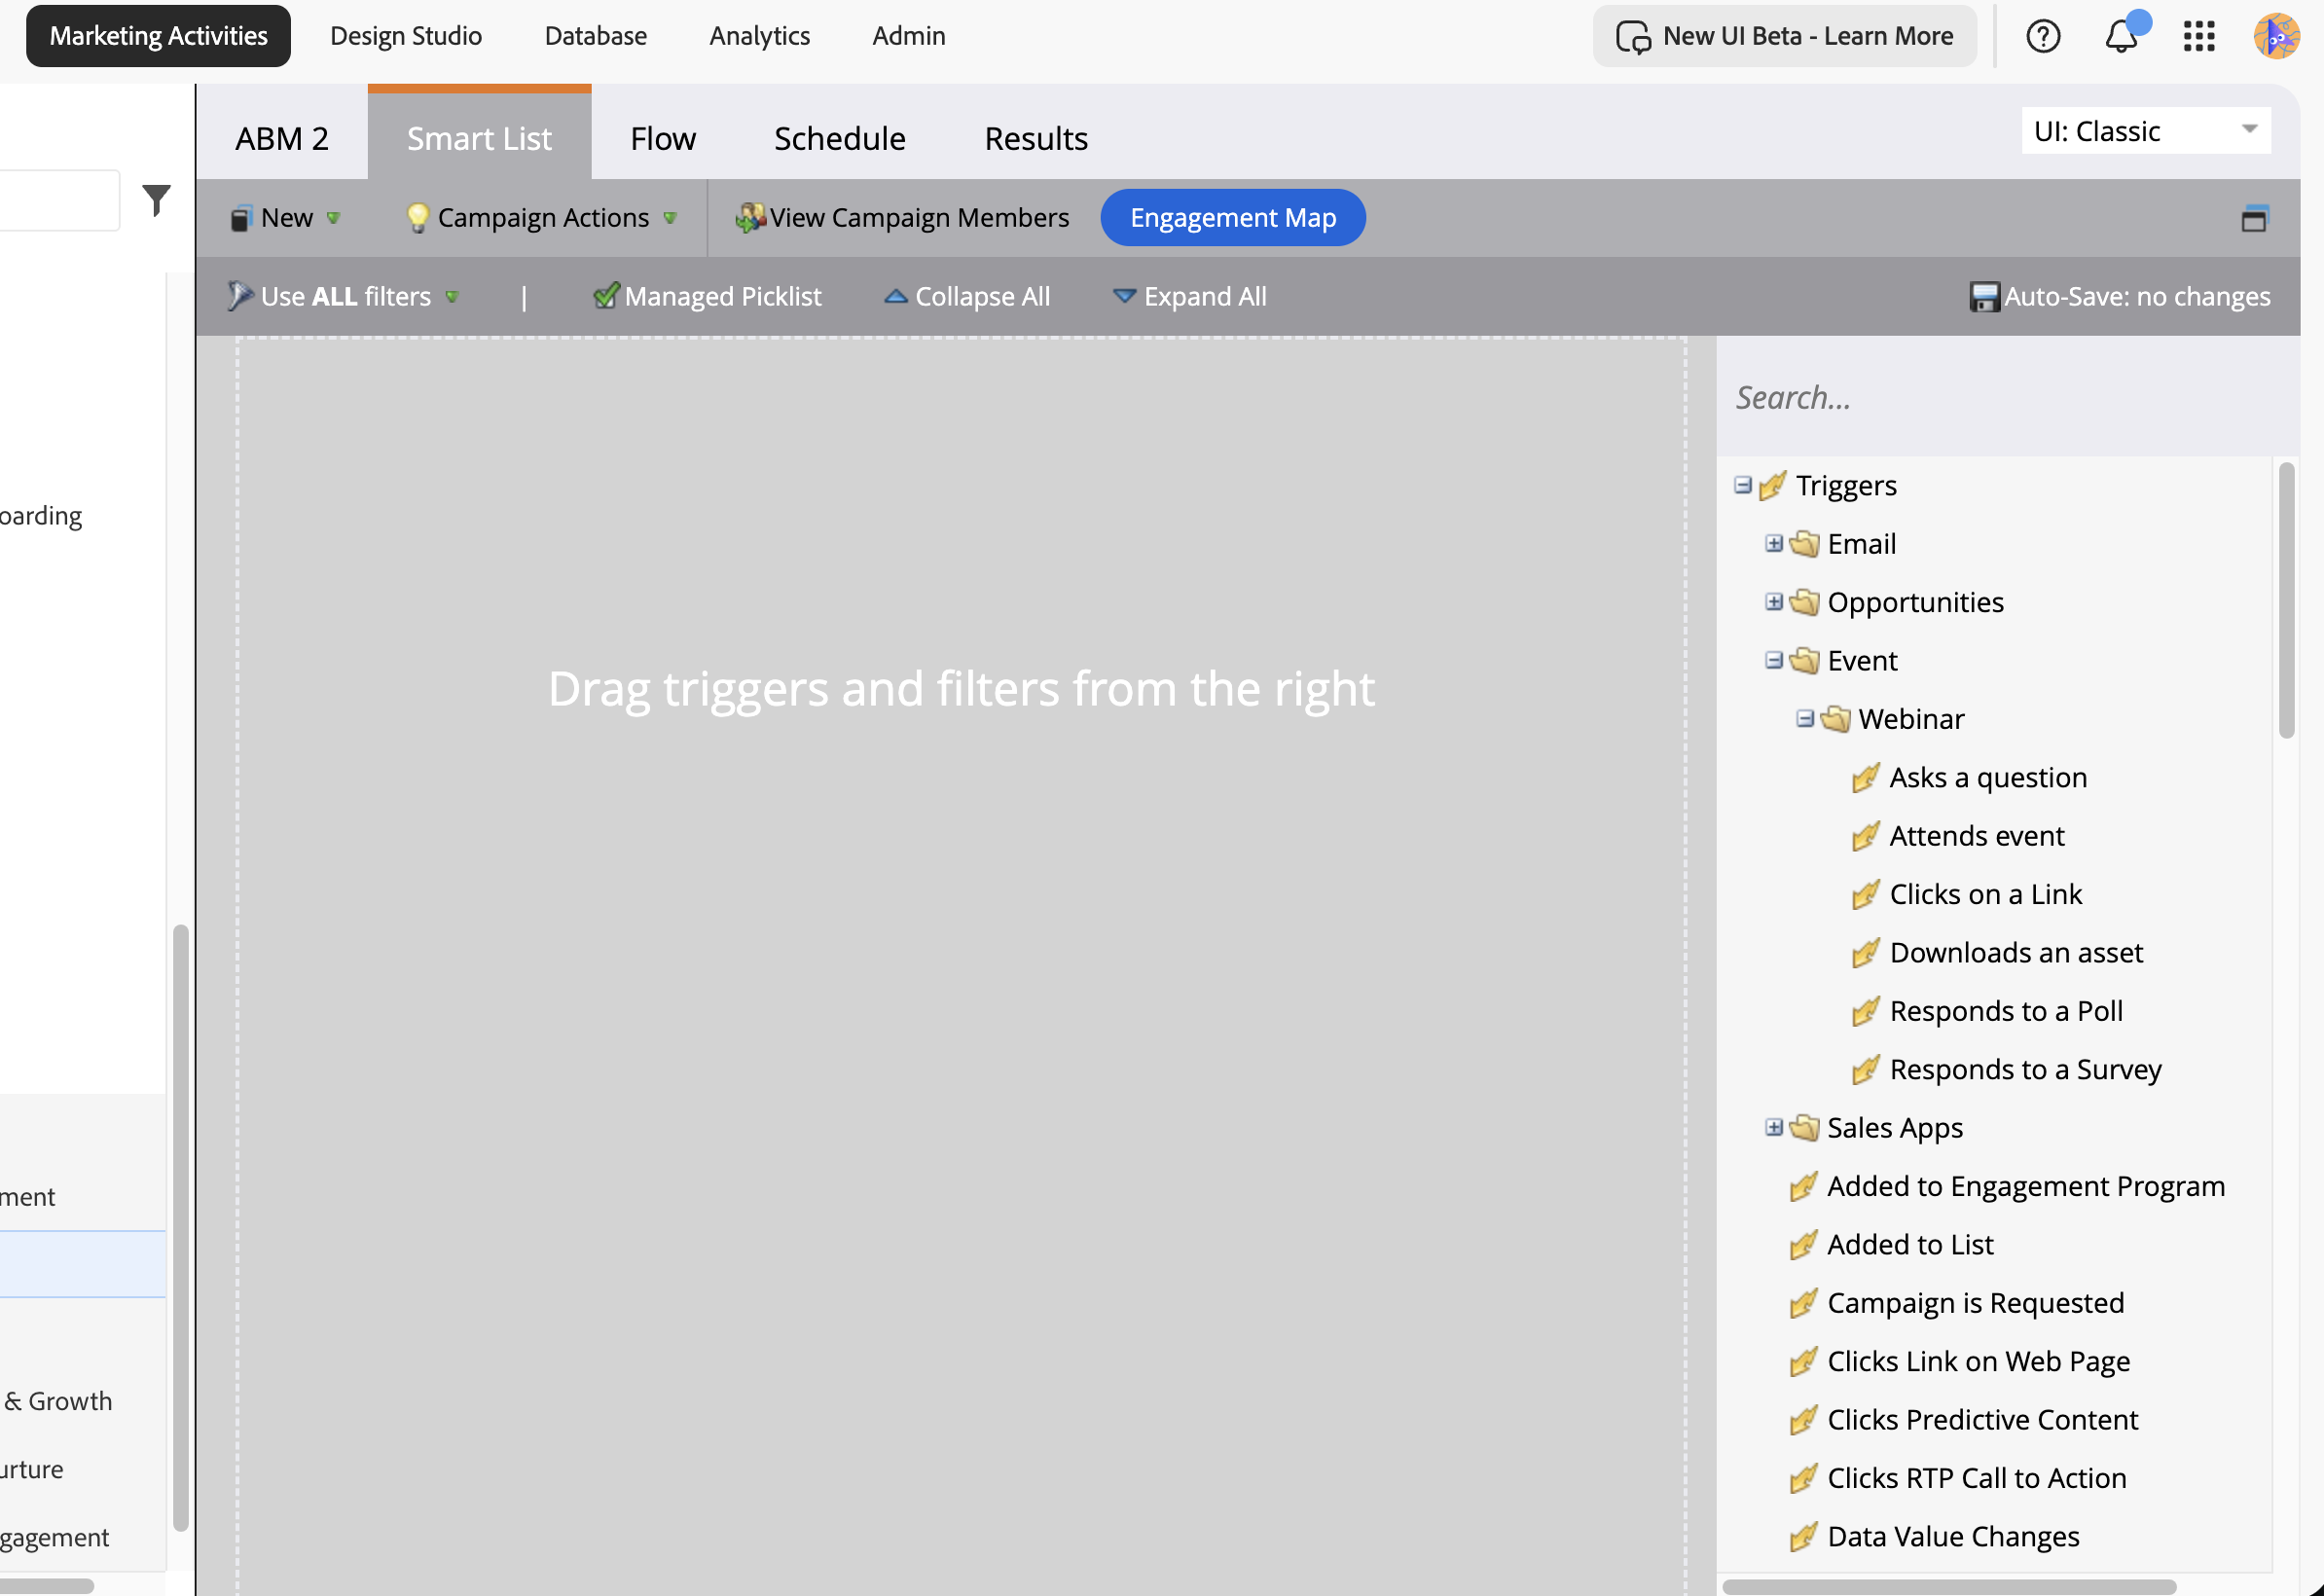This screenshot has width=2324, height=1596.
Task: Open notifications bell icon
Action: [x=2121, y=36]
